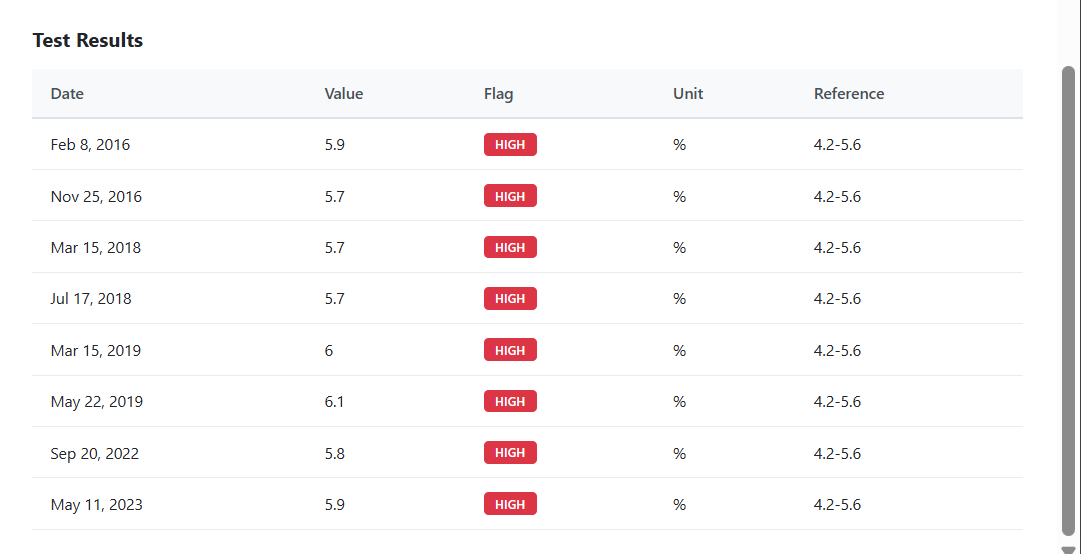Click the vertical scrollbar thumb
This screenshot has height=554, width=1081.
click(x=1068, y=300)
